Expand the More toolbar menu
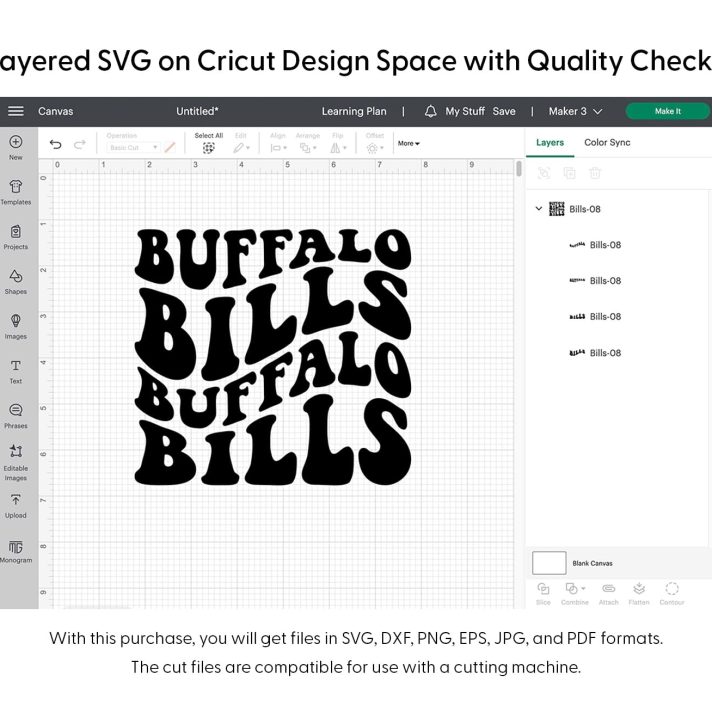 [x=409, y=143]
